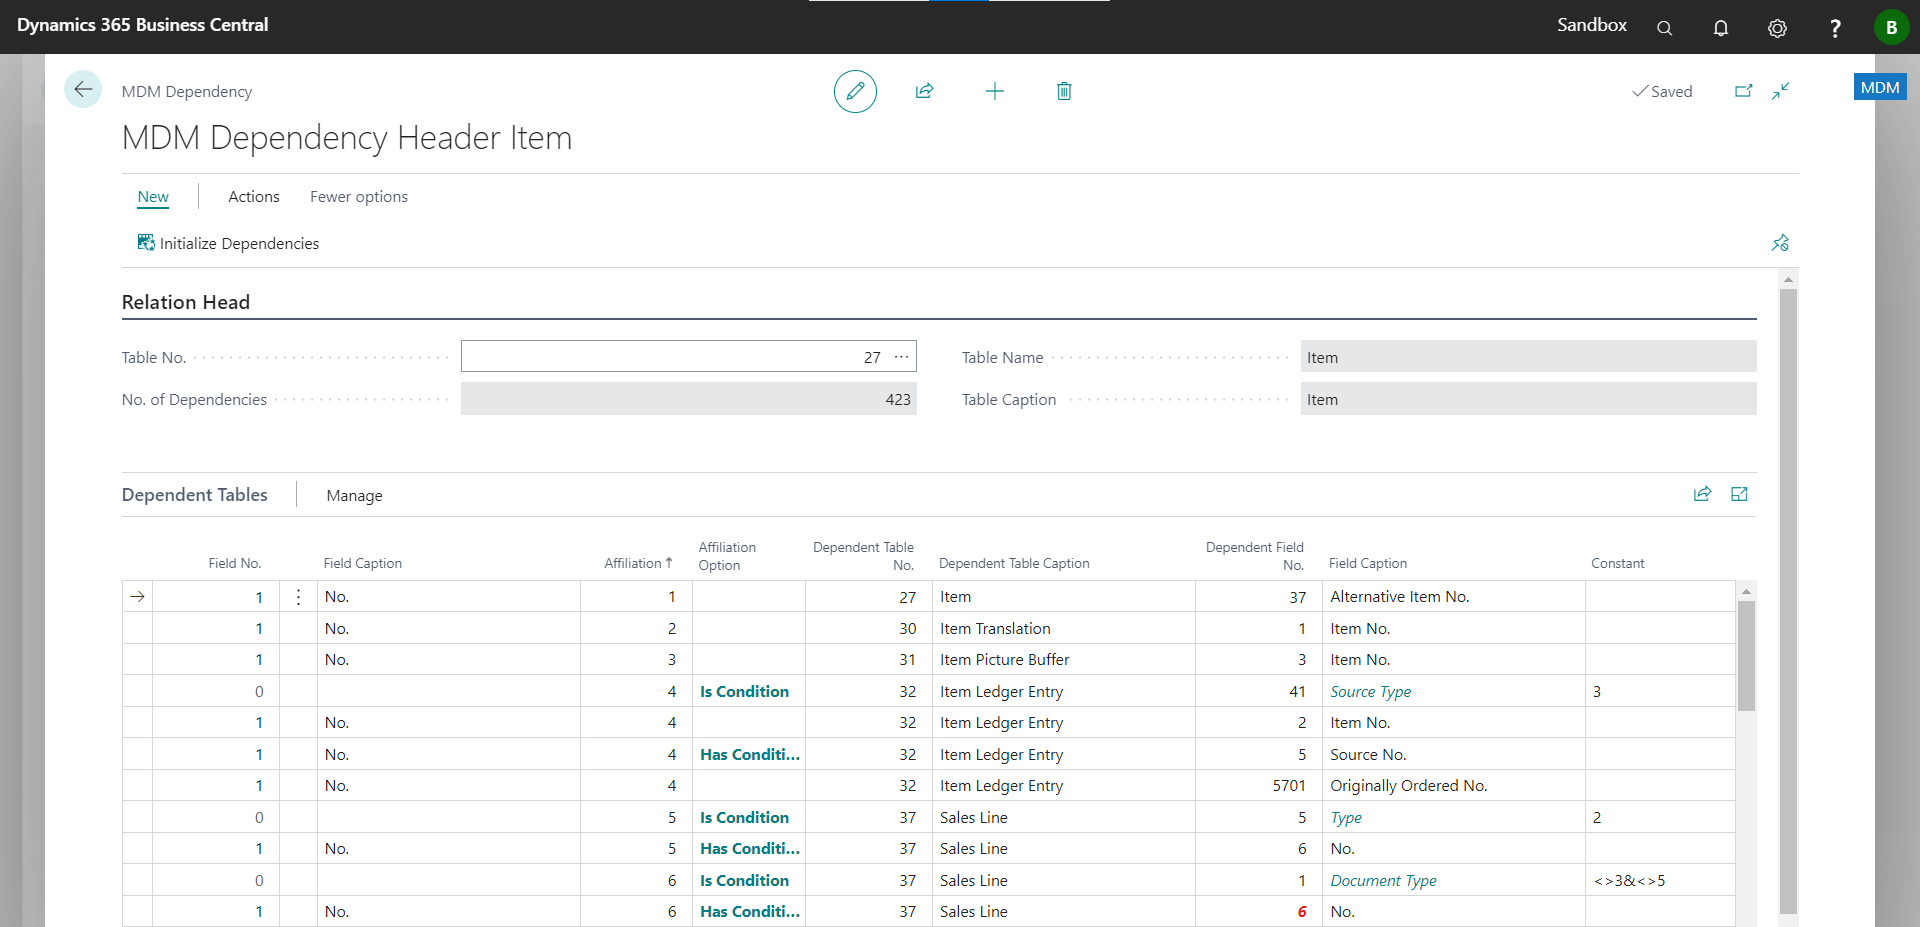The image size is (1920, 927).
Task: Go back using the back arrow
Action: pyautogui.click(x=83, y=89)
